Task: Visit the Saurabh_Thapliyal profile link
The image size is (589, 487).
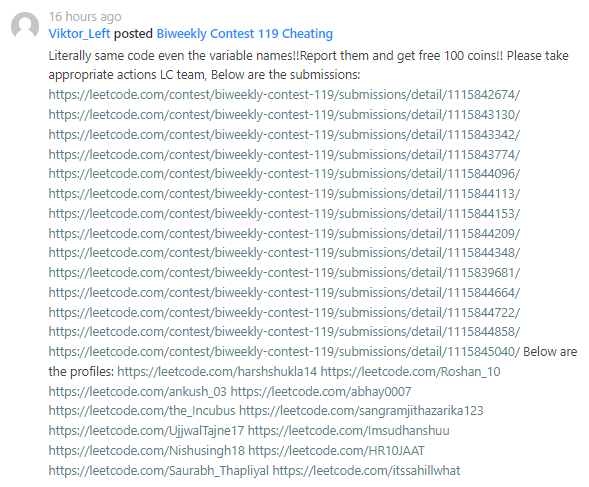Action: [159, 470]
